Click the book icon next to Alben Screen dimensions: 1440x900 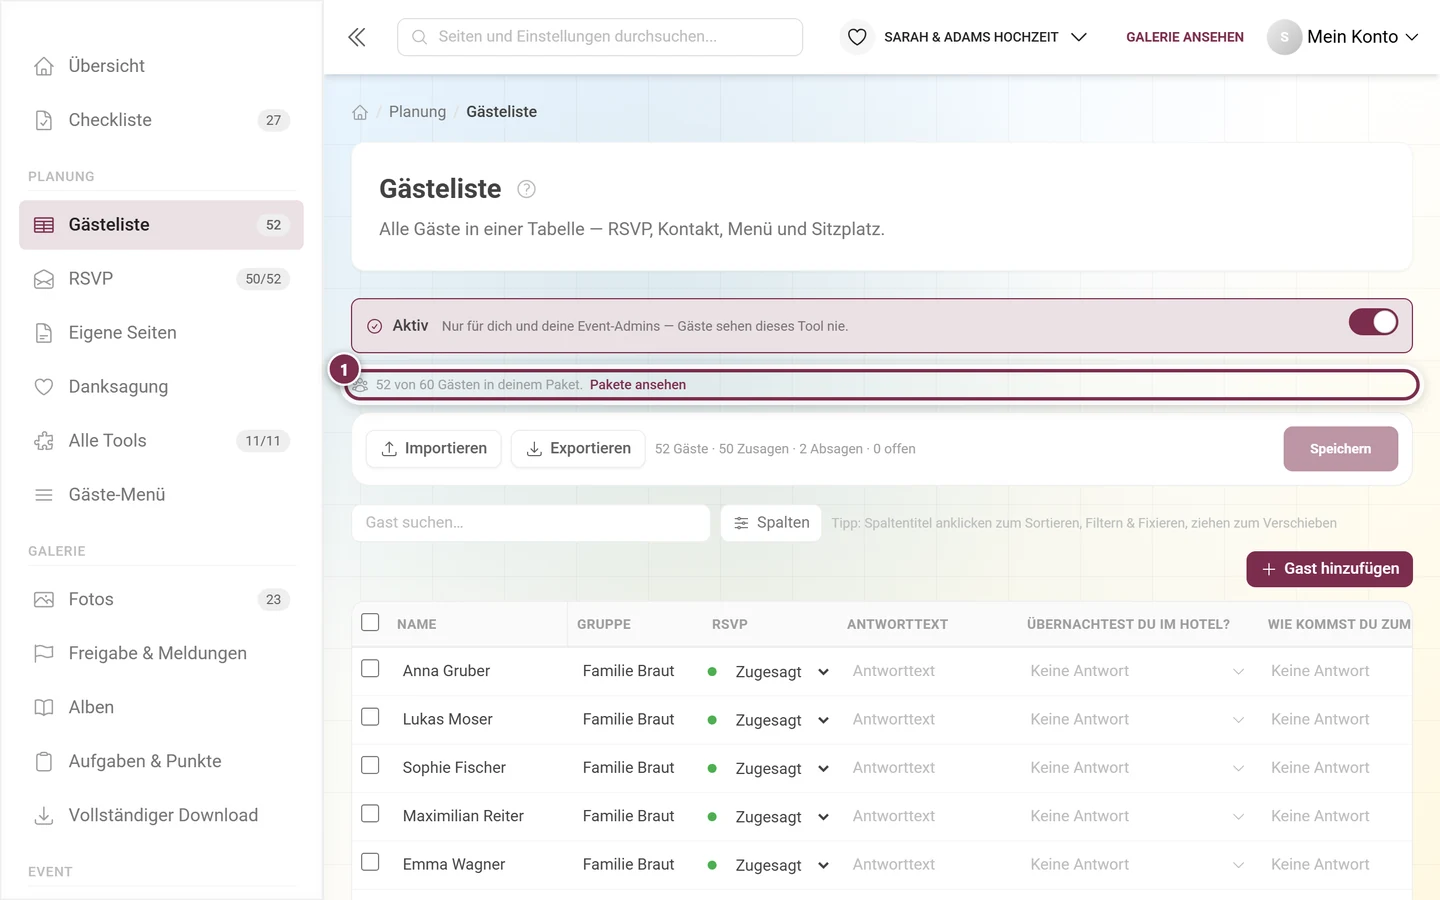pos(44,708)
